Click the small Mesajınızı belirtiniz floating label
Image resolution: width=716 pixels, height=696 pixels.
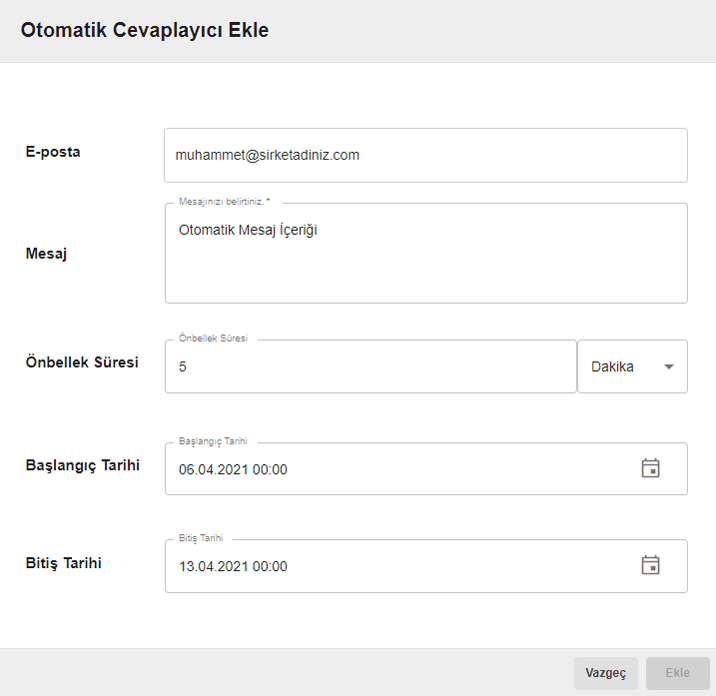[224, 201]
